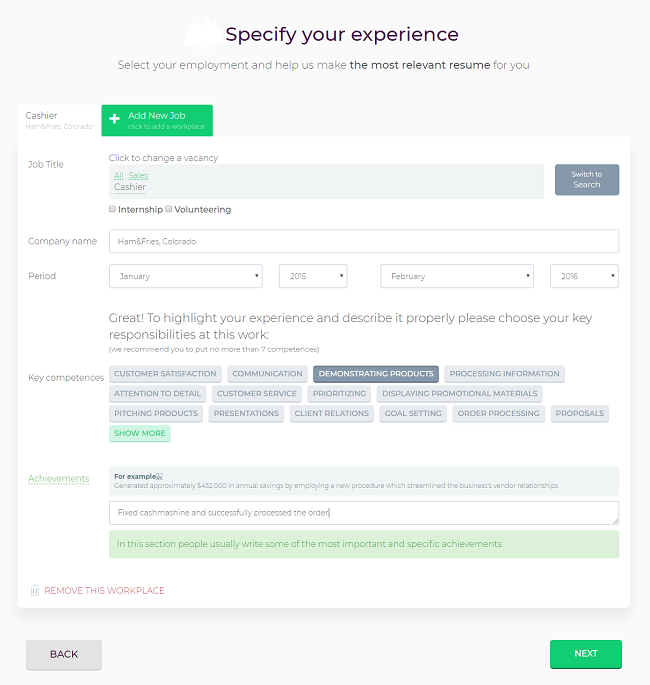The height and width of the screenshot is (685, 650).
Task: Select the Customer Service competence tag
Action: (257, 394)
